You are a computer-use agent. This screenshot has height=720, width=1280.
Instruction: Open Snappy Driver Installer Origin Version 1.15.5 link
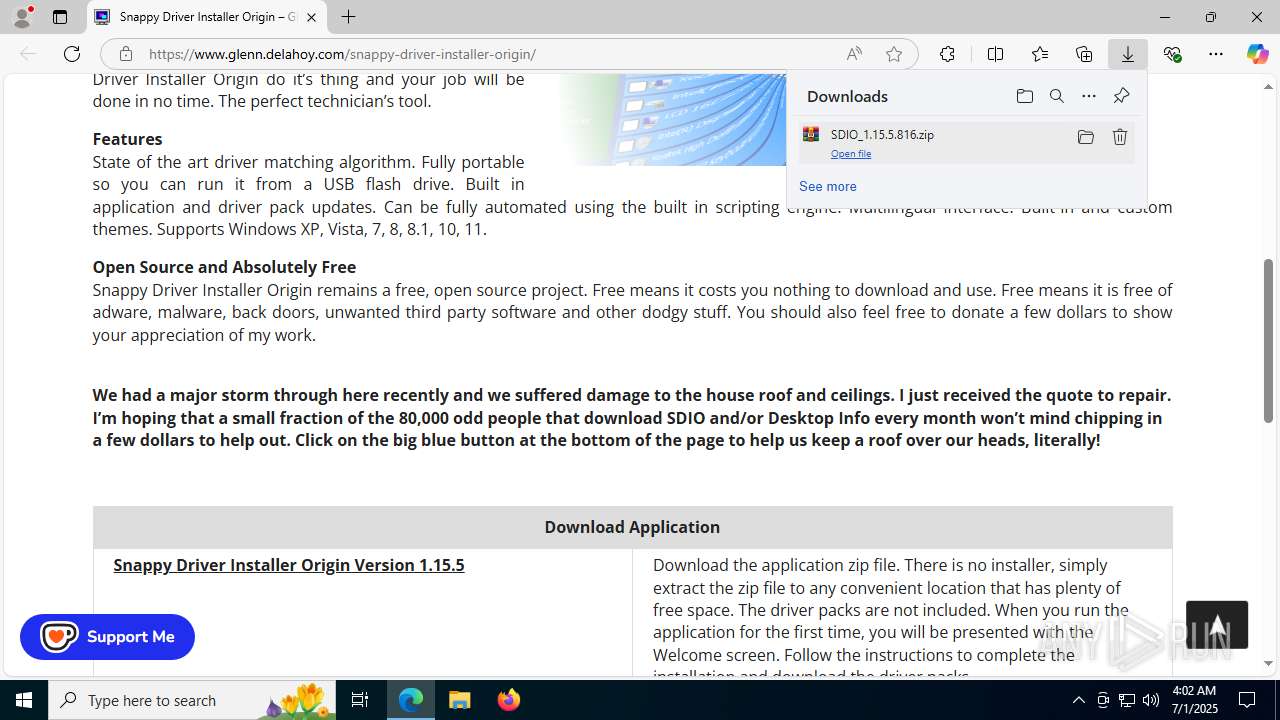tap(289, 565)
